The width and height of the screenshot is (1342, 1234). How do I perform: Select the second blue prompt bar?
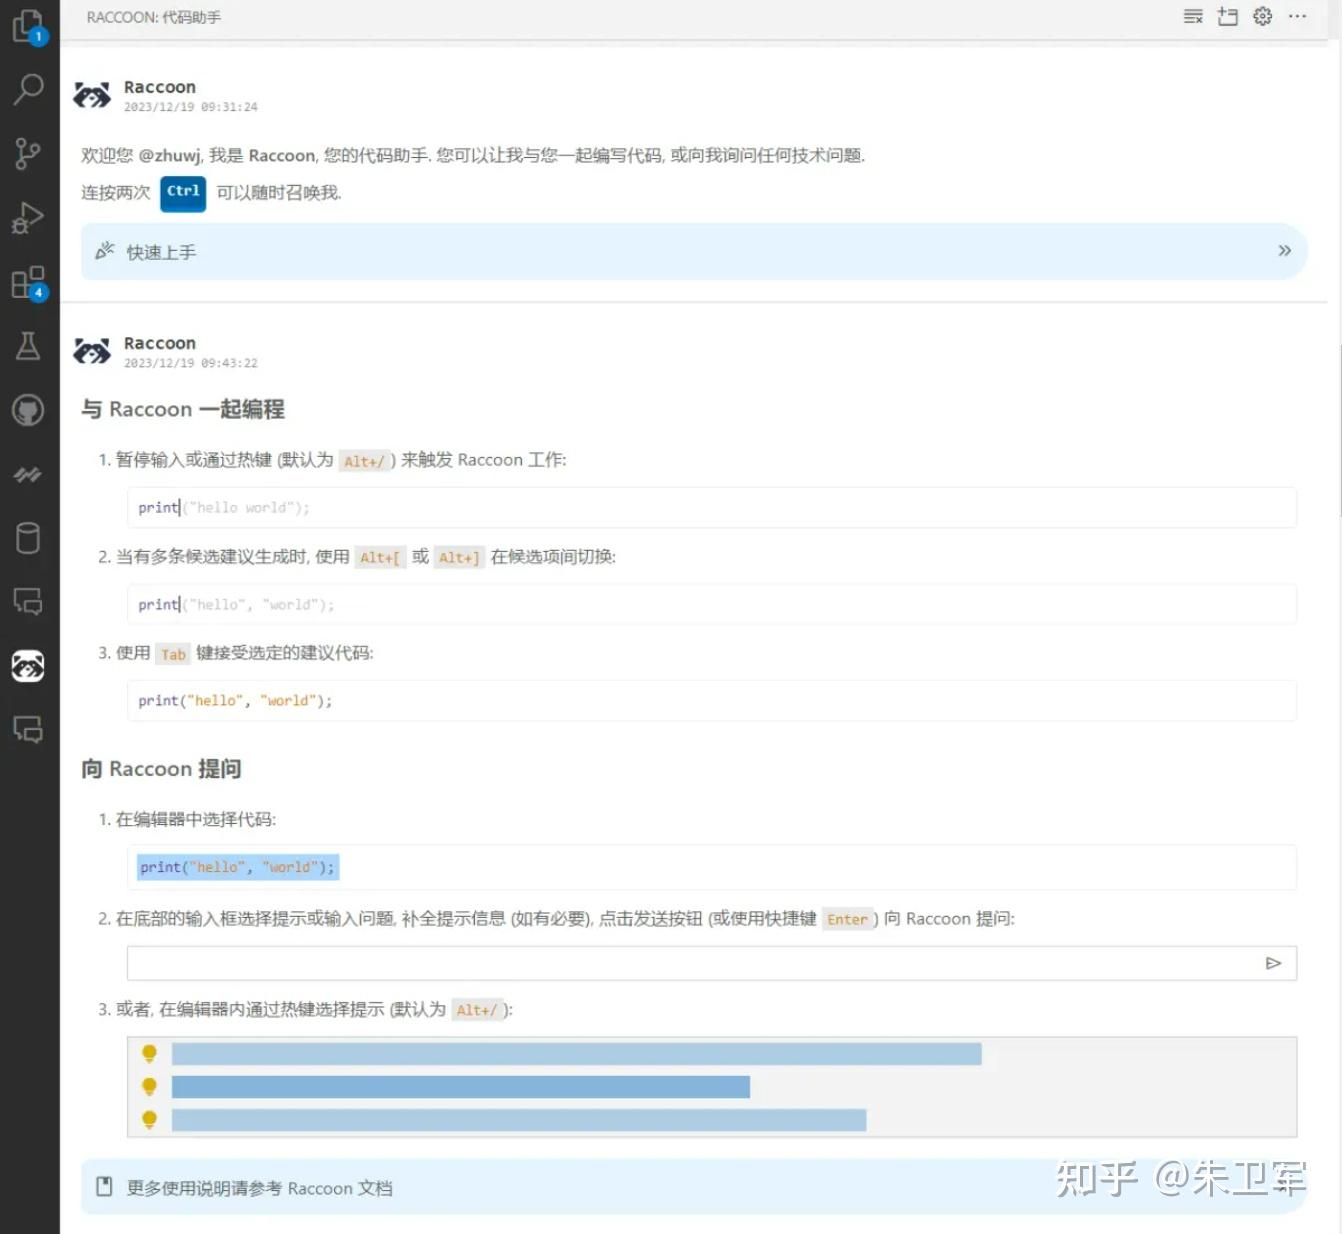pos(461,1086)
